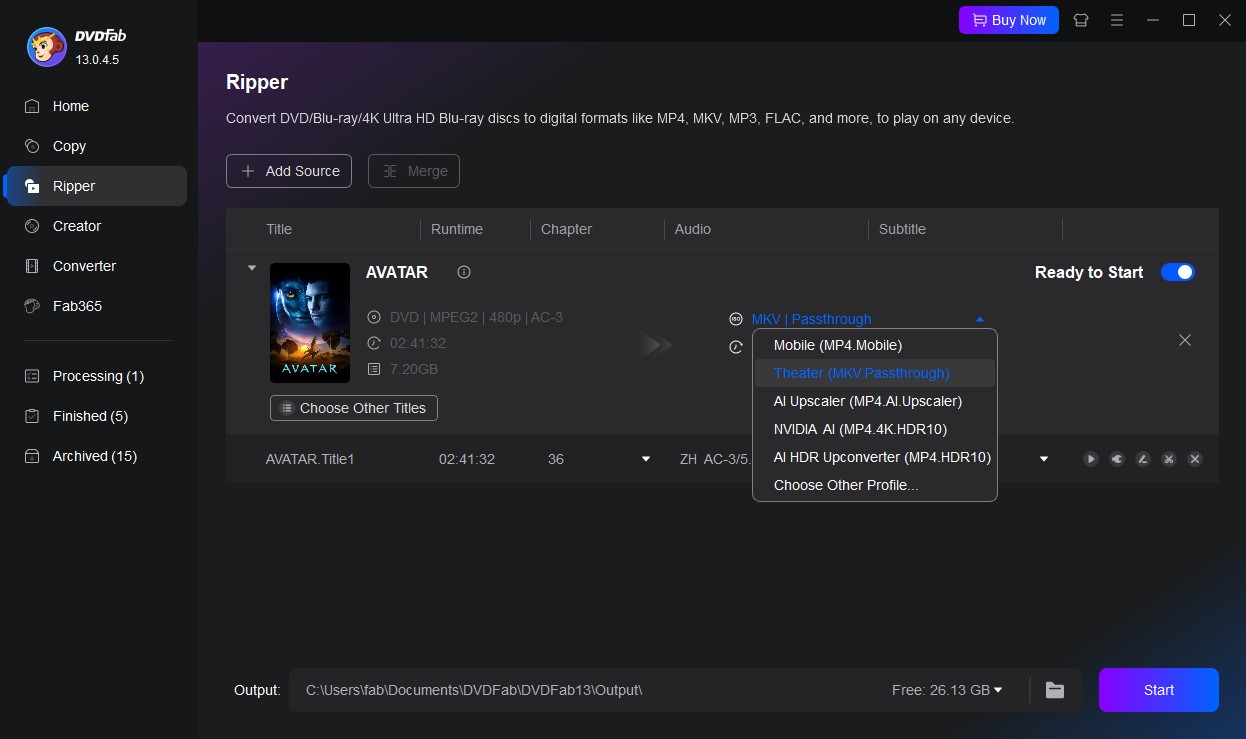Open advanced settings for AVATAR.Title1
The image size is (1246, 739).
(1117, 459)
